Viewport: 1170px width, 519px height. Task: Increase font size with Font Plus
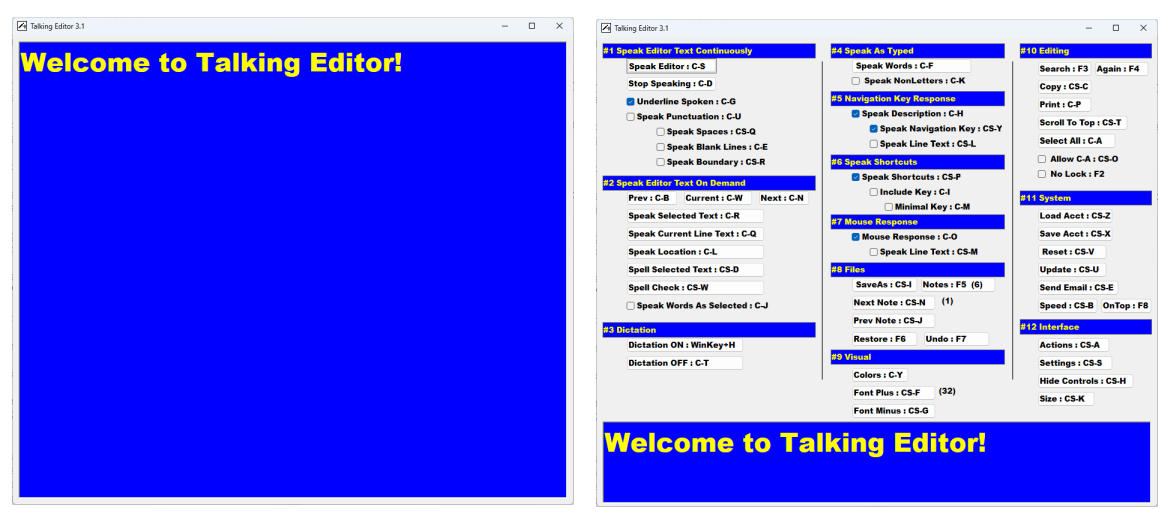pos(892,393)
